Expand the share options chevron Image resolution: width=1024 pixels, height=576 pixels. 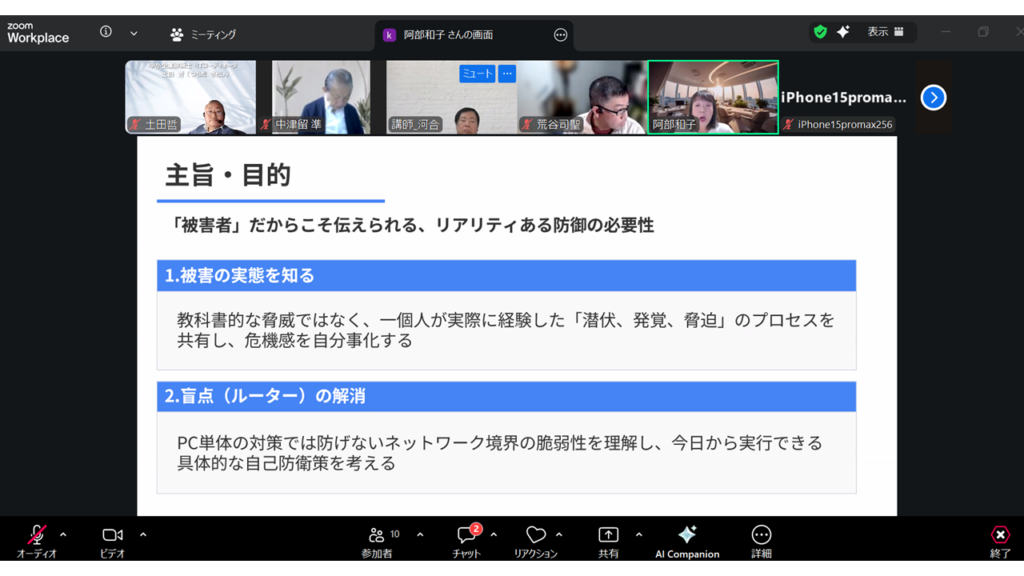pyautogui.click(x=639, y=534)
